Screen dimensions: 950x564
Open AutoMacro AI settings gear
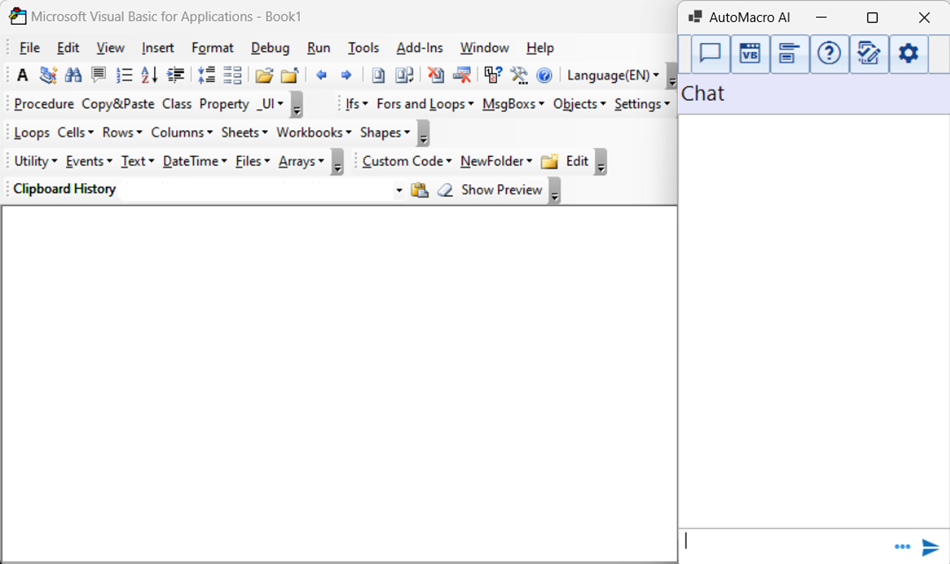908,54
